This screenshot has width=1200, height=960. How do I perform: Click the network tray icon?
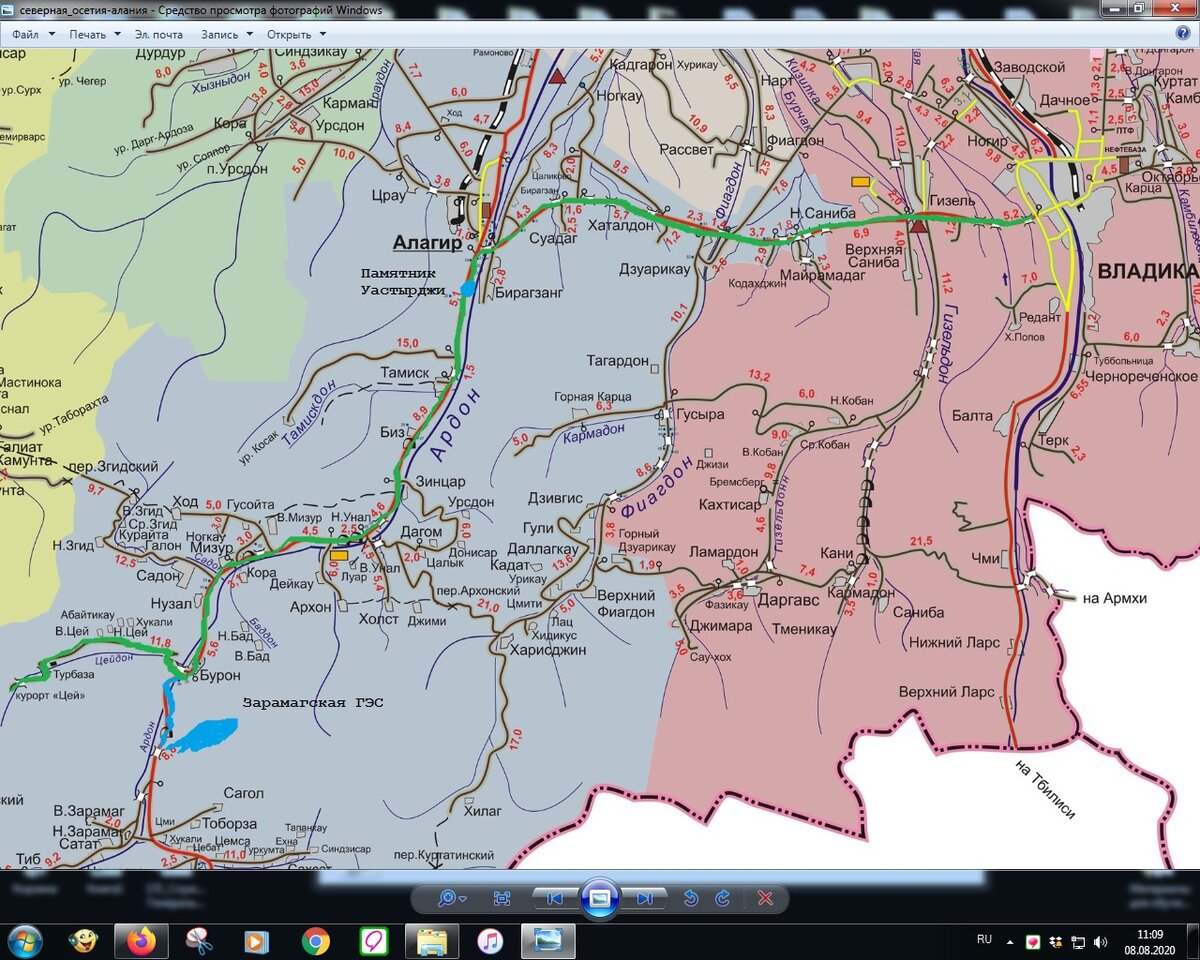1078,941
